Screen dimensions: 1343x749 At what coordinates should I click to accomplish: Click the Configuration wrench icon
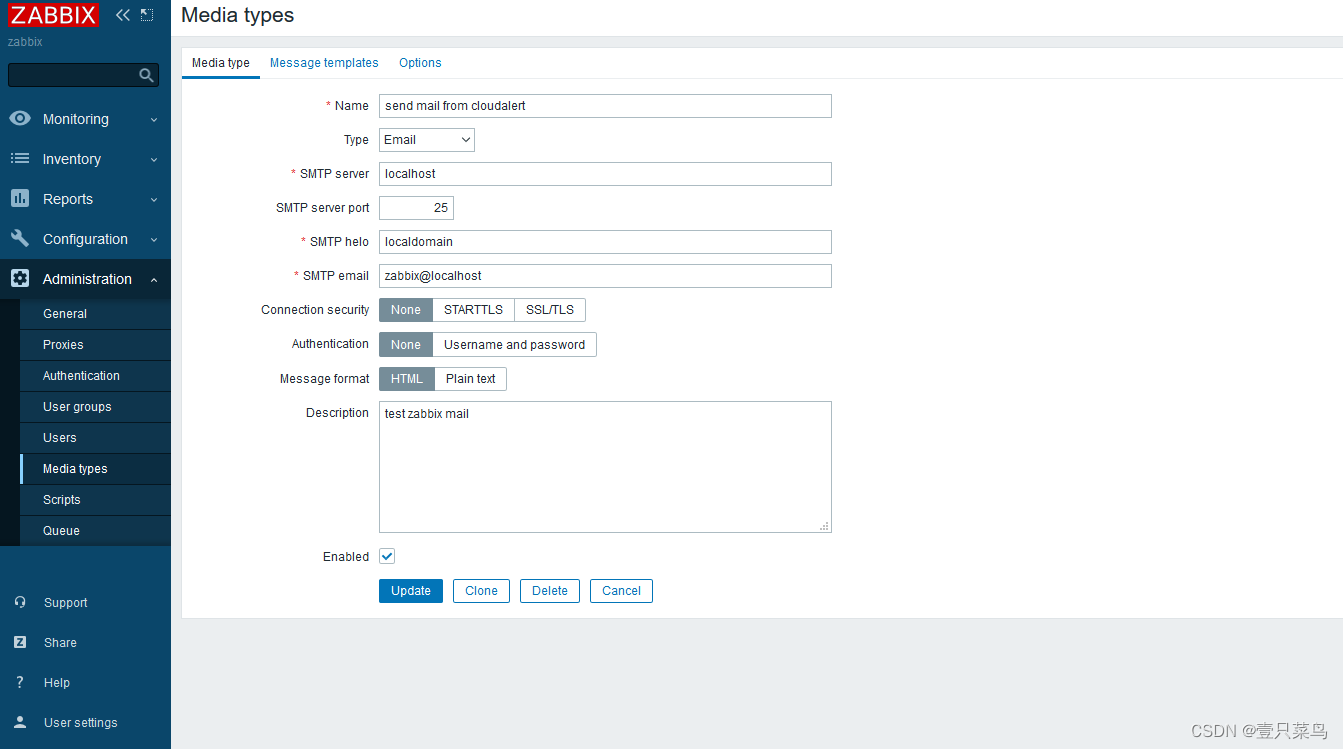point(20,238)
